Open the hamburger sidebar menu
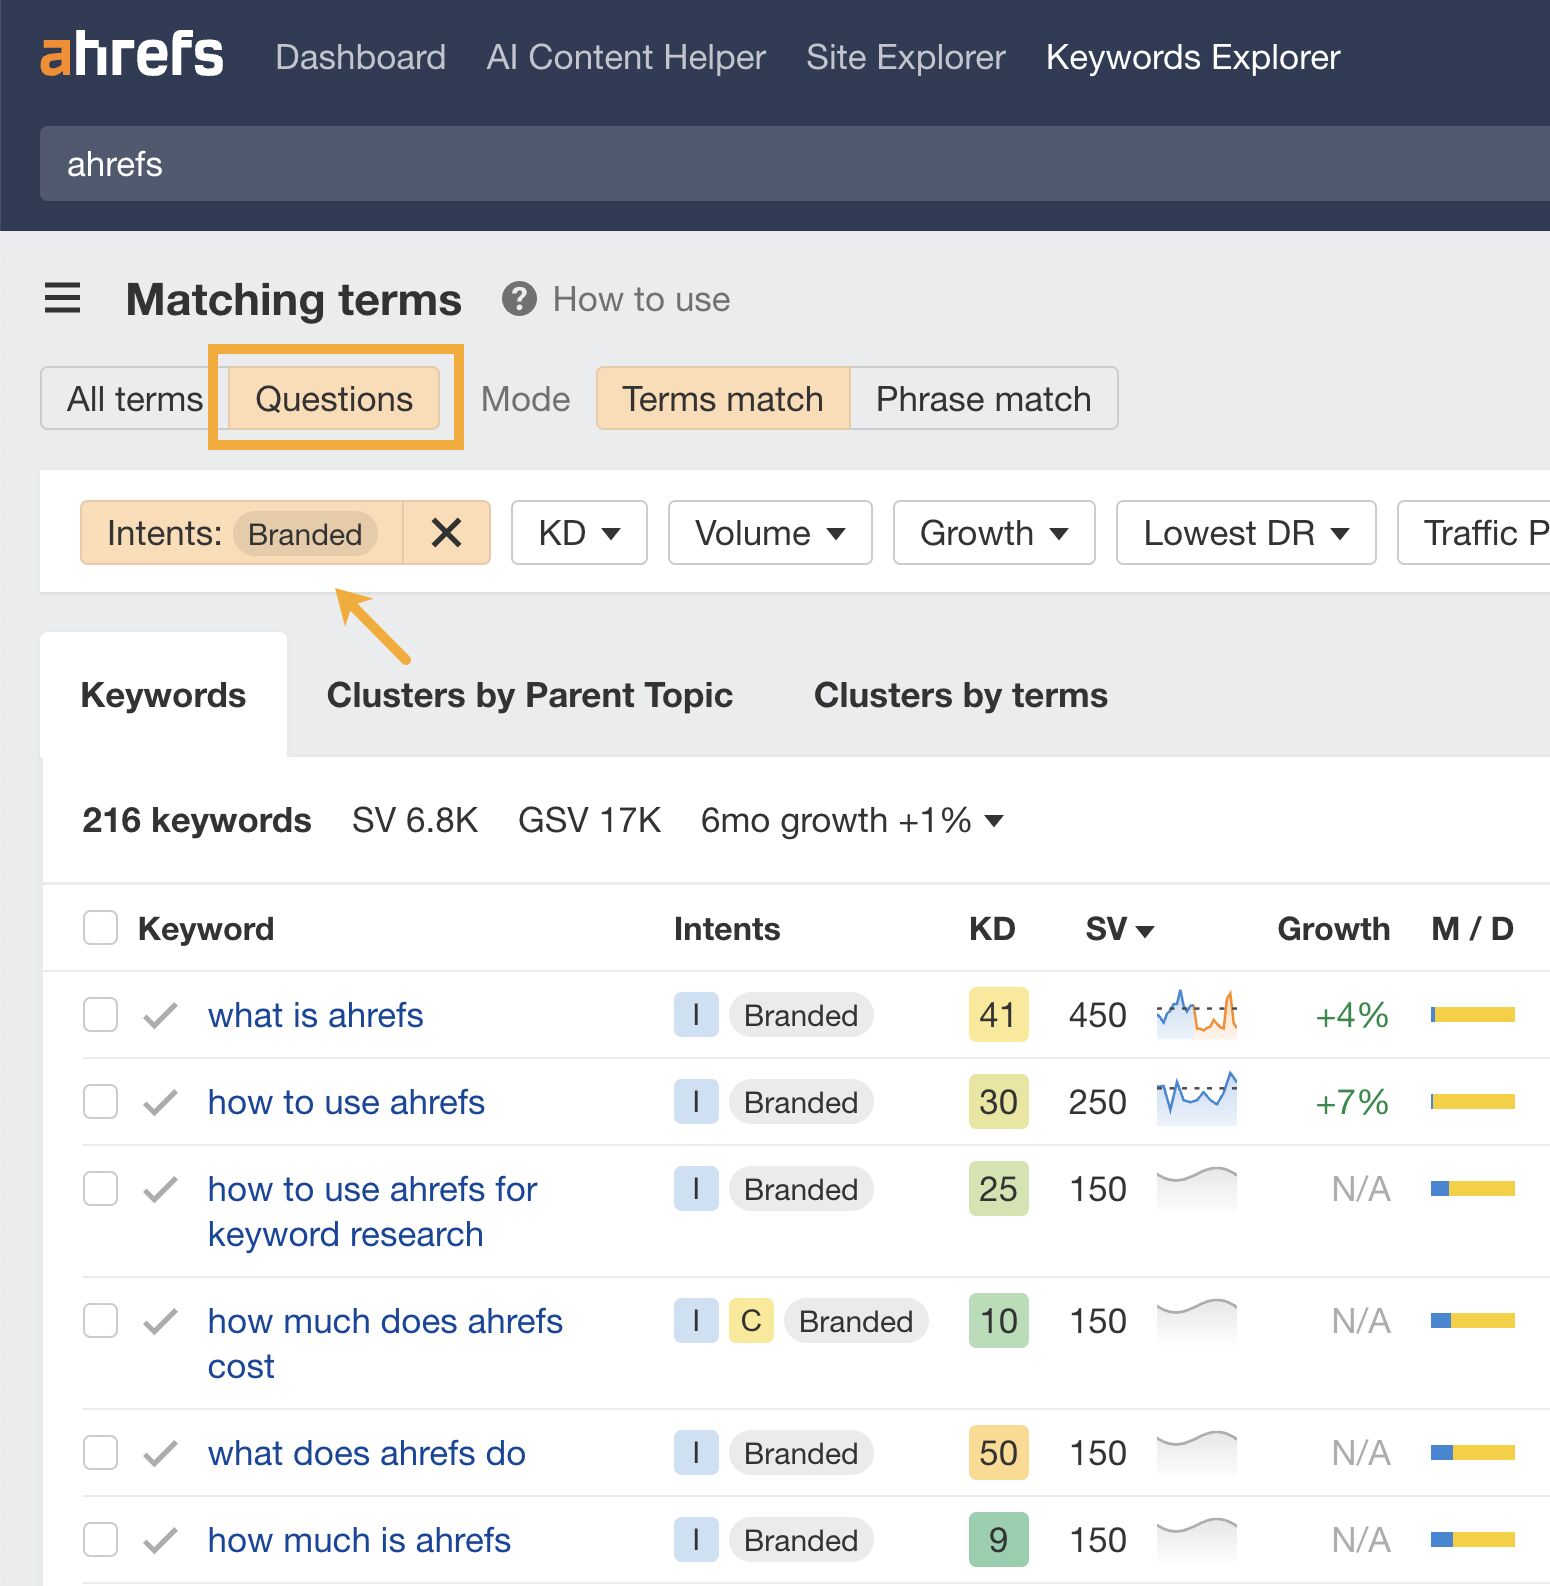Viewport: 1550px width, 1586px height. [x=62, y=298]
